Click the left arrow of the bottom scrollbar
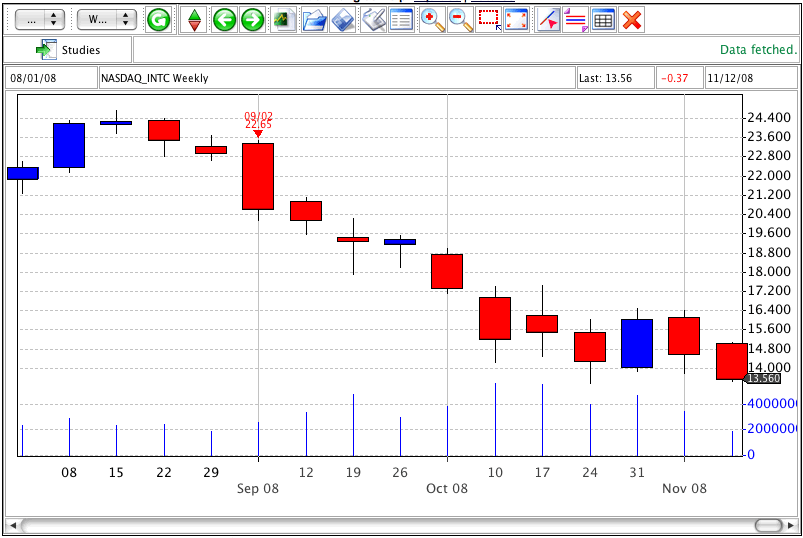The image size is (803, 538). (x=13, y=525)
